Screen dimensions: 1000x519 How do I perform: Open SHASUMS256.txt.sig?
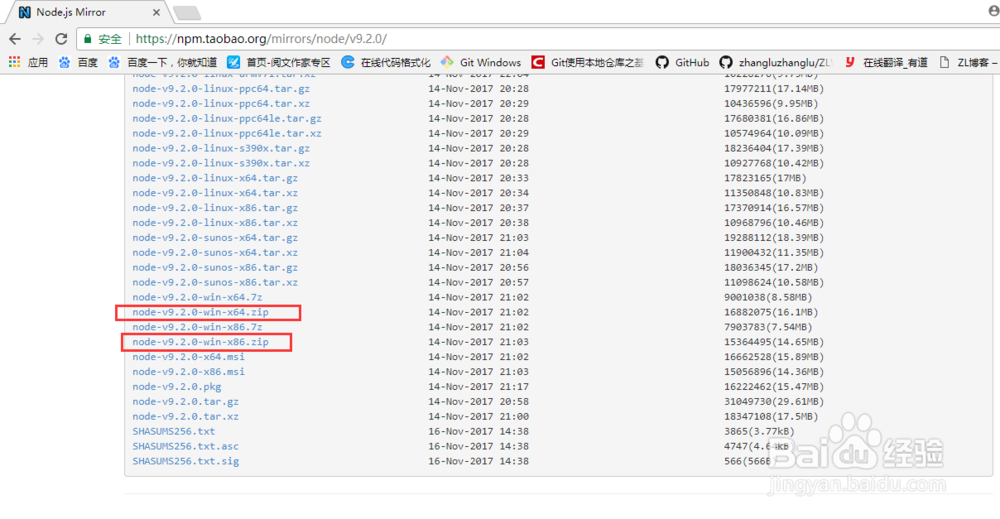point(186,461)
